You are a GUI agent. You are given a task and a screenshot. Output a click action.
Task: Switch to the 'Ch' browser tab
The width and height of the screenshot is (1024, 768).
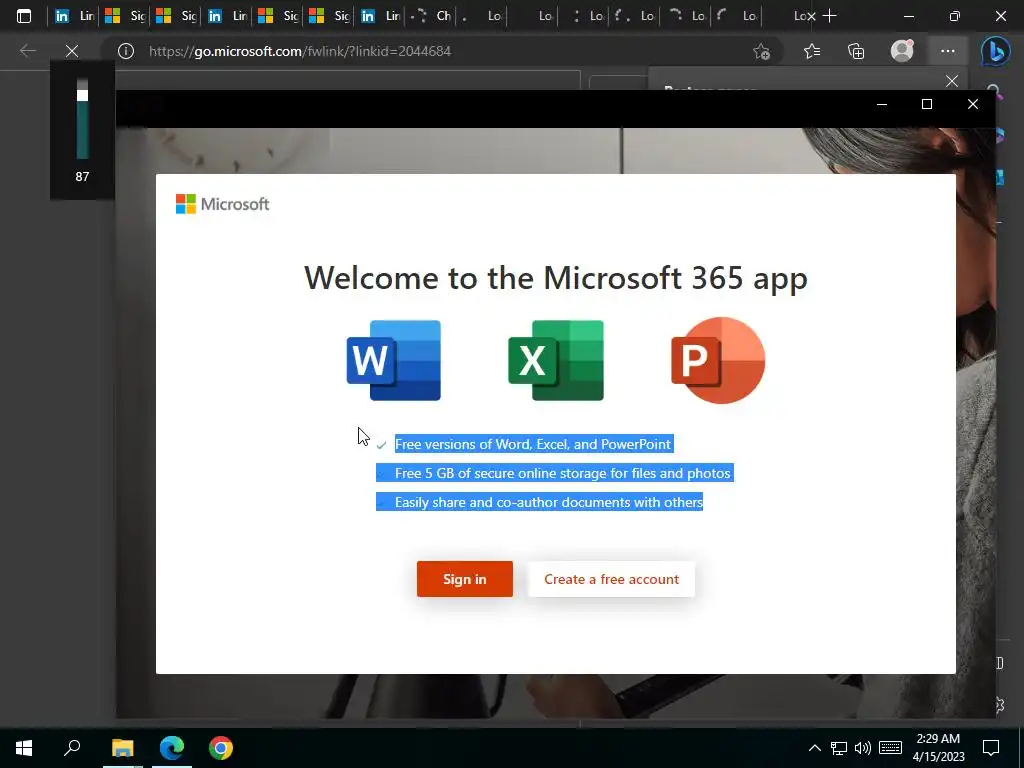click(x=431, y=16)
